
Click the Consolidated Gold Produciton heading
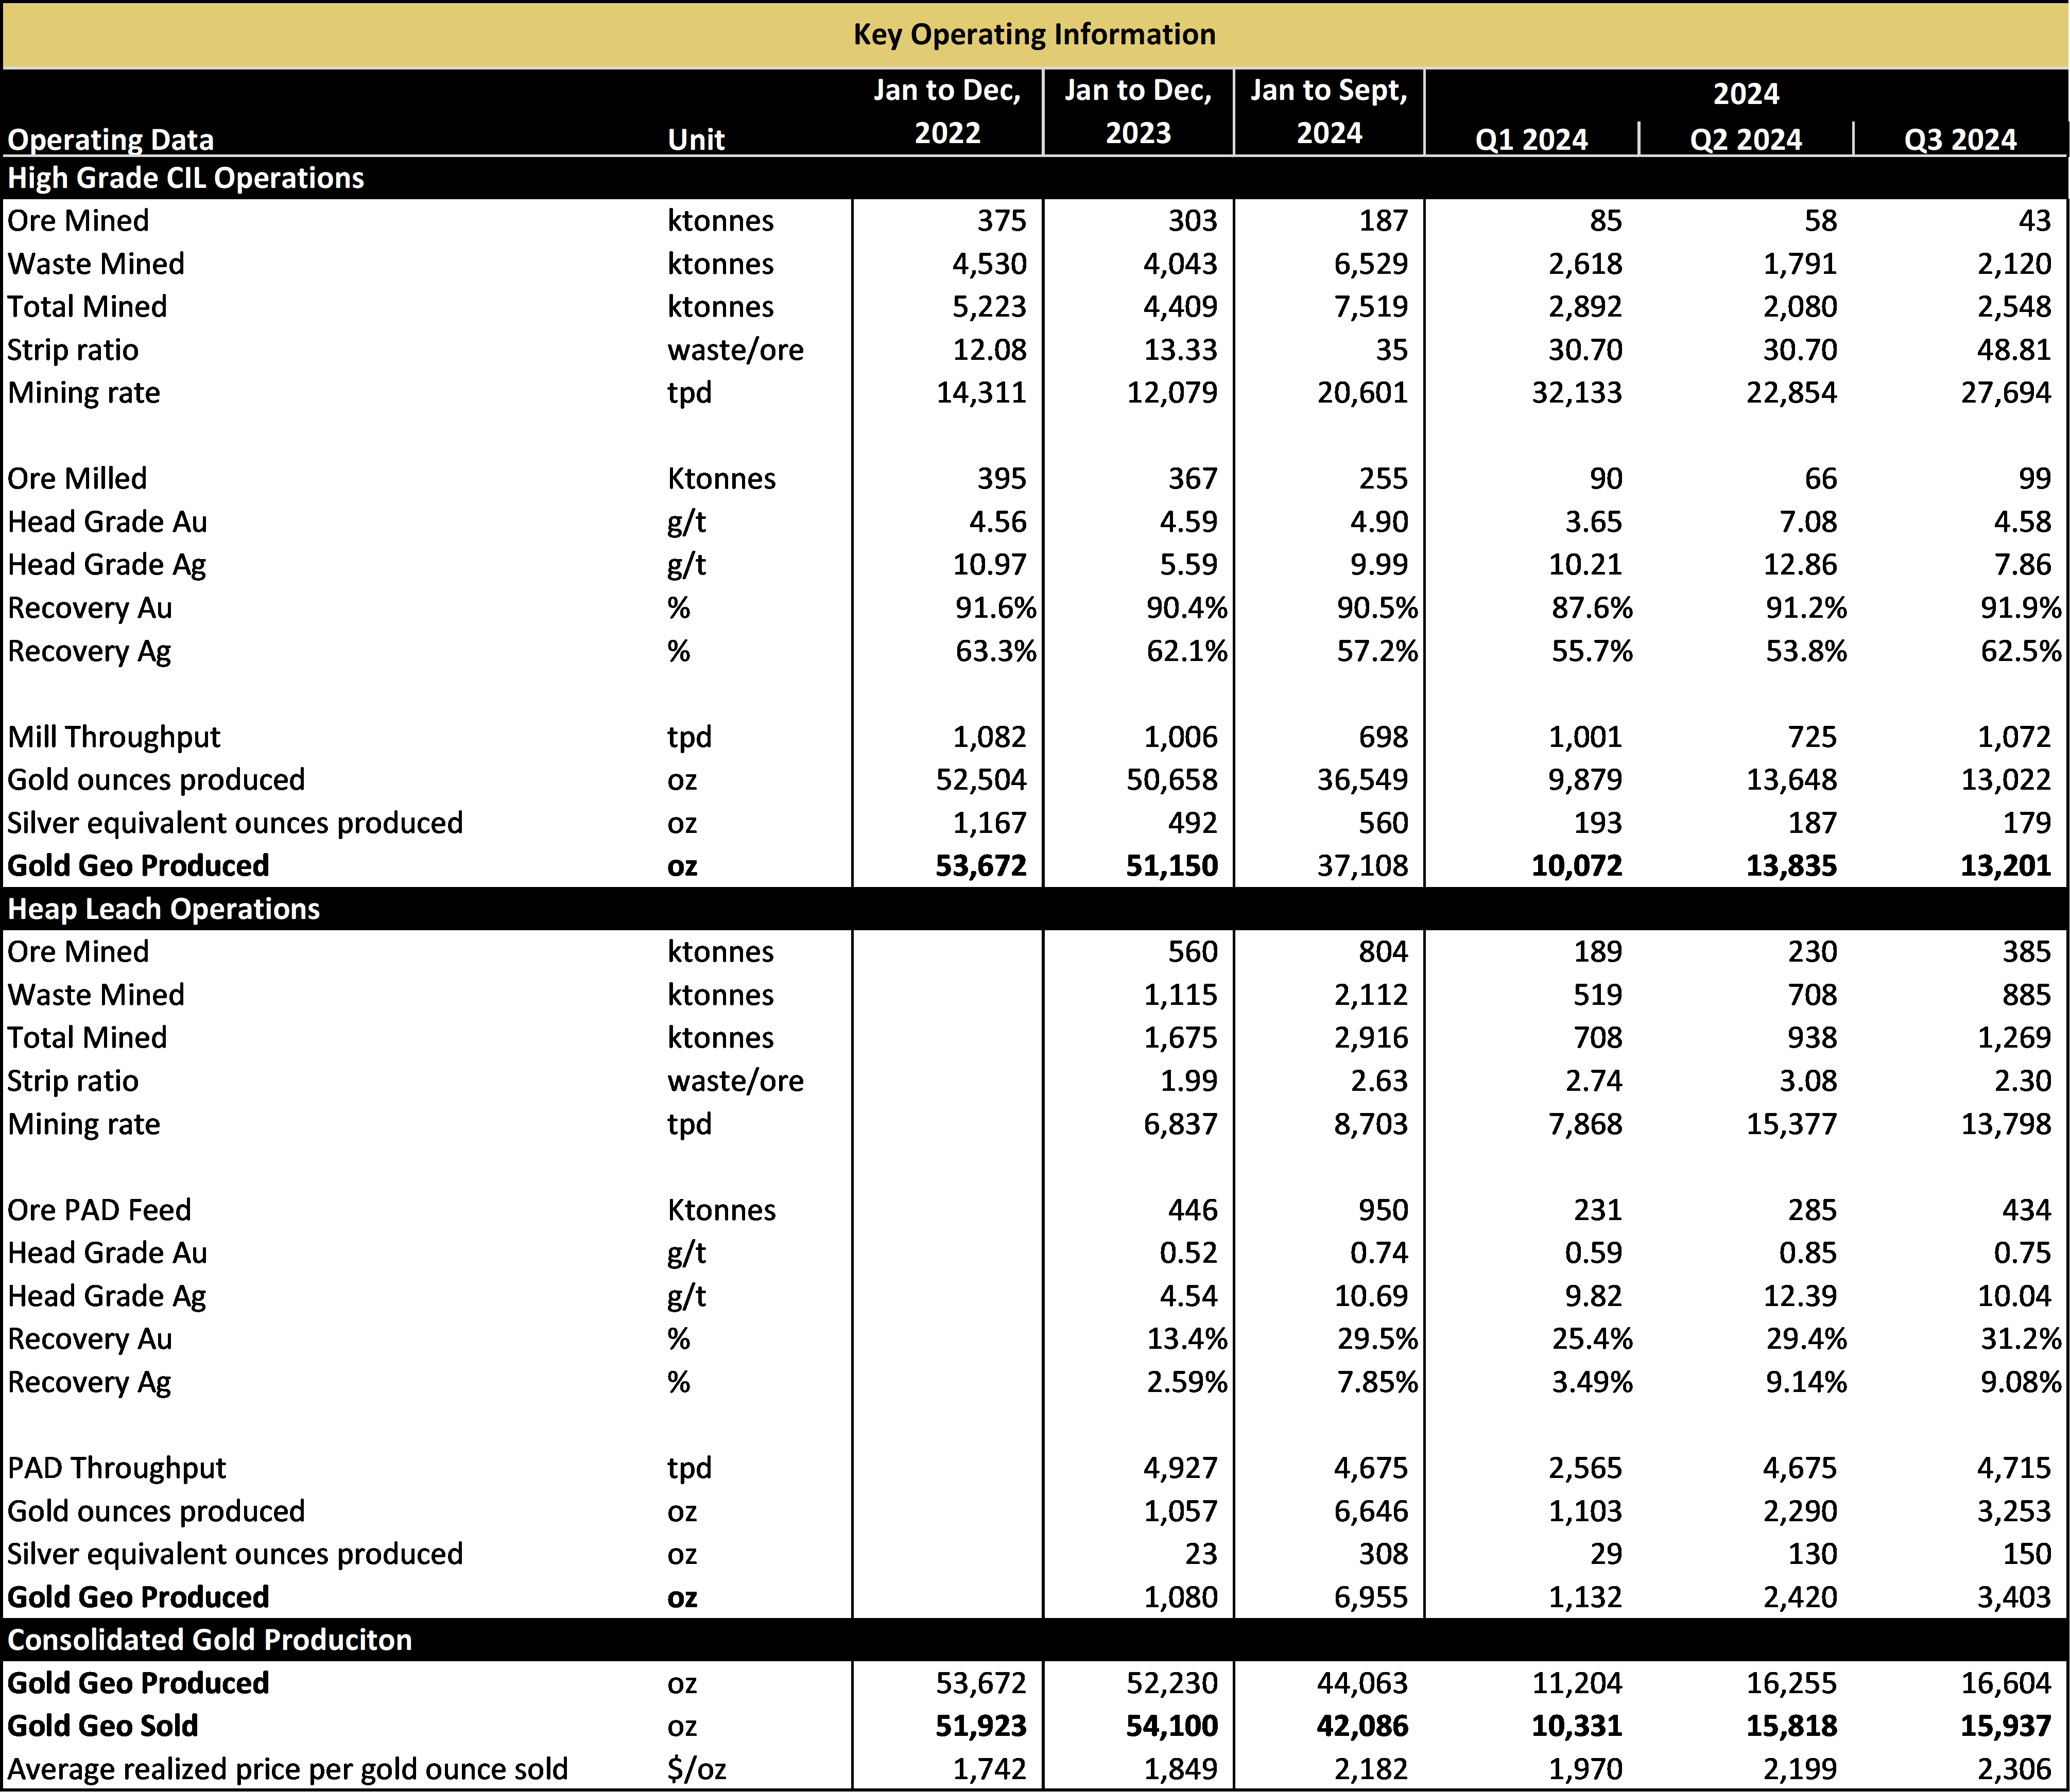pyautogui.click(x=210, y=1640)
